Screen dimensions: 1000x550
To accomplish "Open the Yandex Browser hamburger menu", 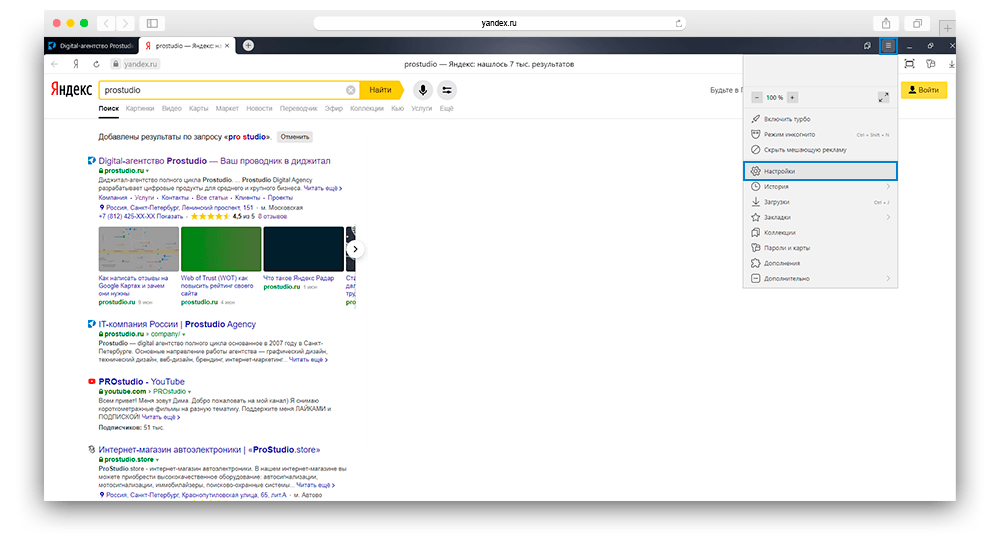I will click(888, 45).
